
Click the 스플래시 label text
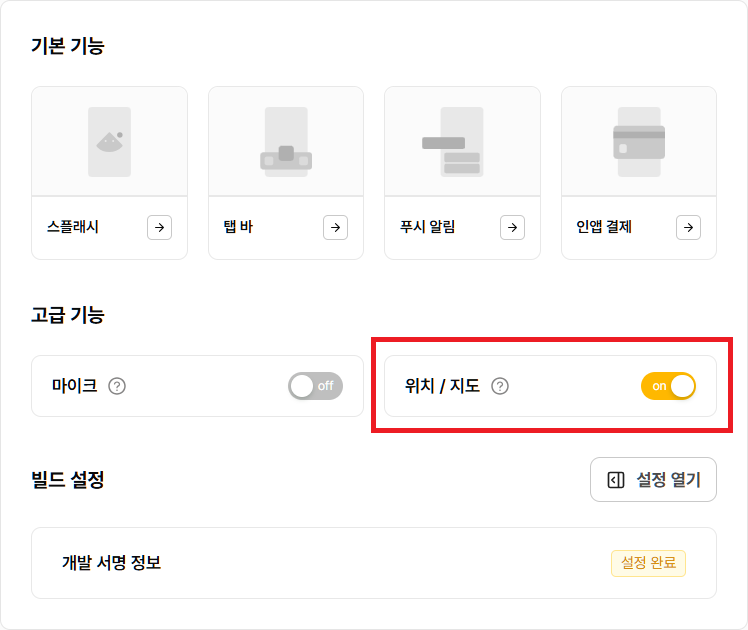(x=73, y=227)
